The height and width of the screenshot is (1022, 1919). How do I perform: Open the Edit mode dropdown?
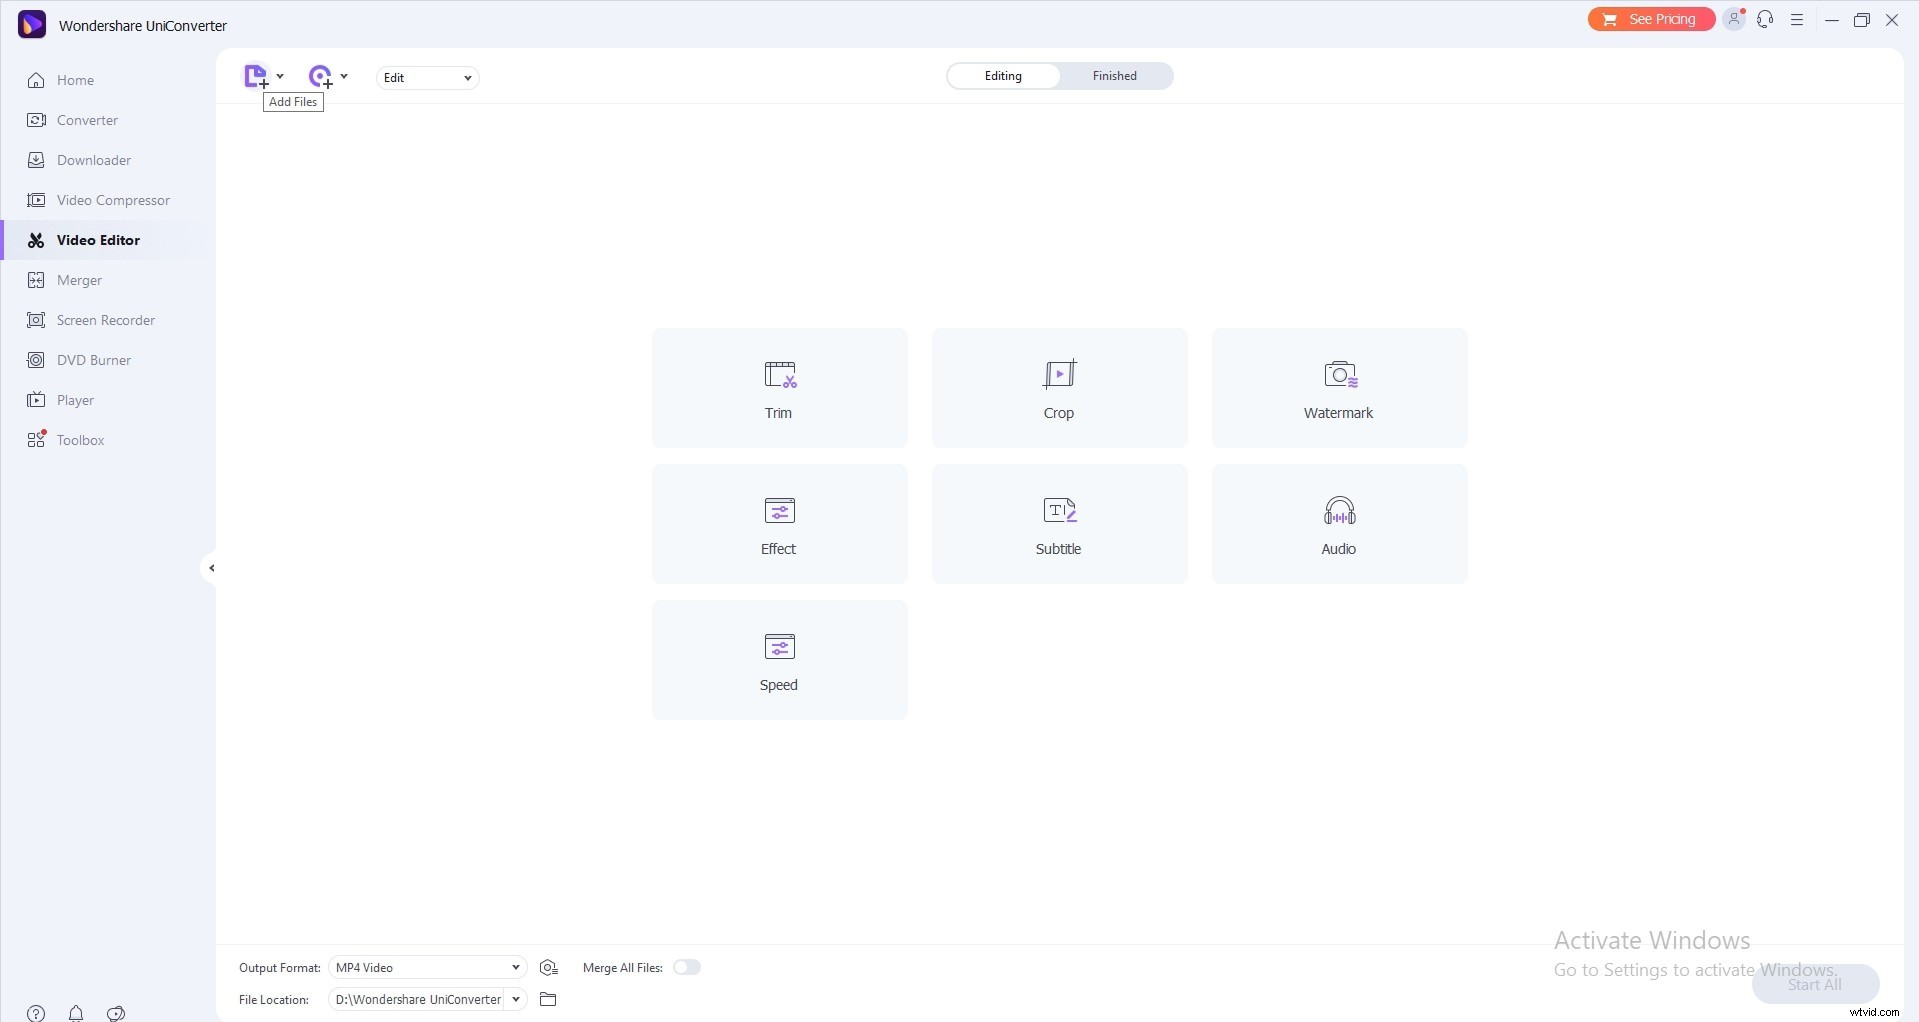tap(427, 77)
